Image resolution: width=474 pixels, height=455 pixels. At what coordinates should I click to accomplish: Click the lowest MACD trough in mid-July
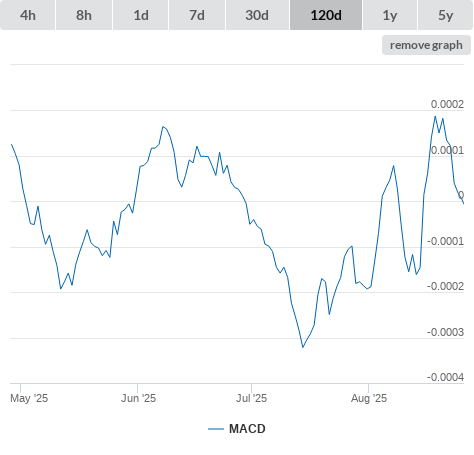(303, 347)
